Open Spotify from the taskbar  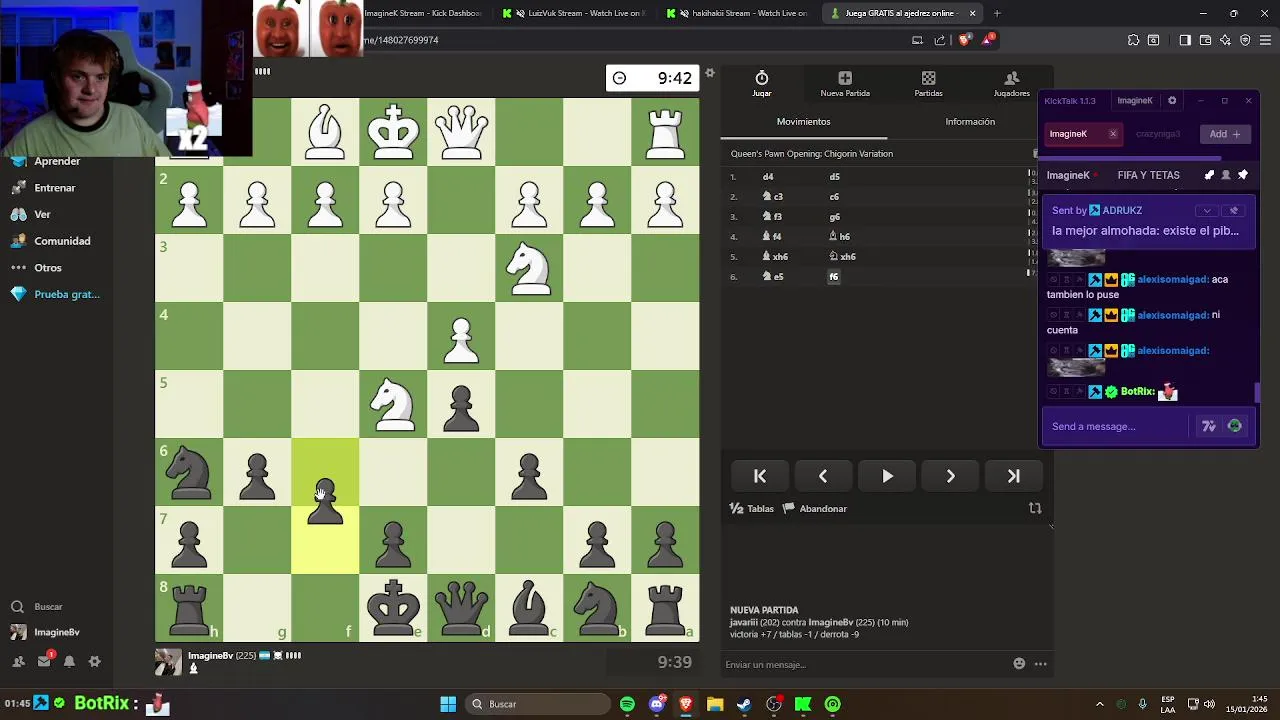click(627, 704)
